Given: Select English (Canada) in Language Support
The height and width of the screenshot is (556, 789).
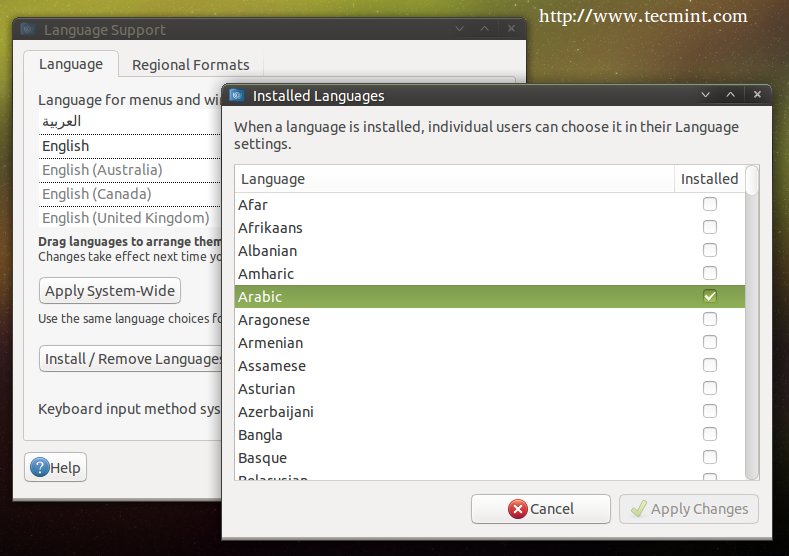Looking at the screenshot, I should [x=130, y=194].
